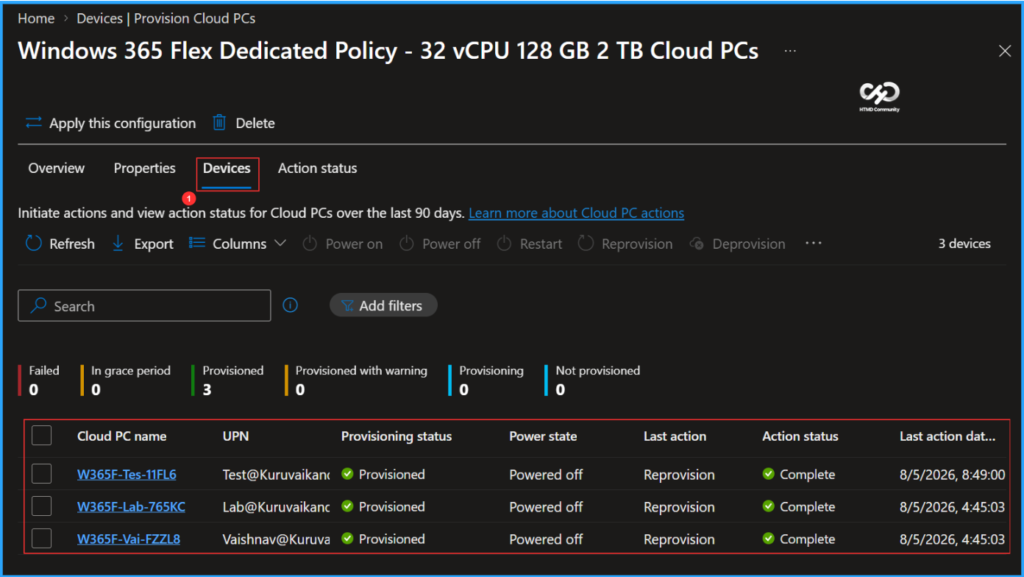Image resolution: width=1024 pixels, height=577 pixels.
Task: Expand the Columns dropdown chevron
Action: (280, 243)
